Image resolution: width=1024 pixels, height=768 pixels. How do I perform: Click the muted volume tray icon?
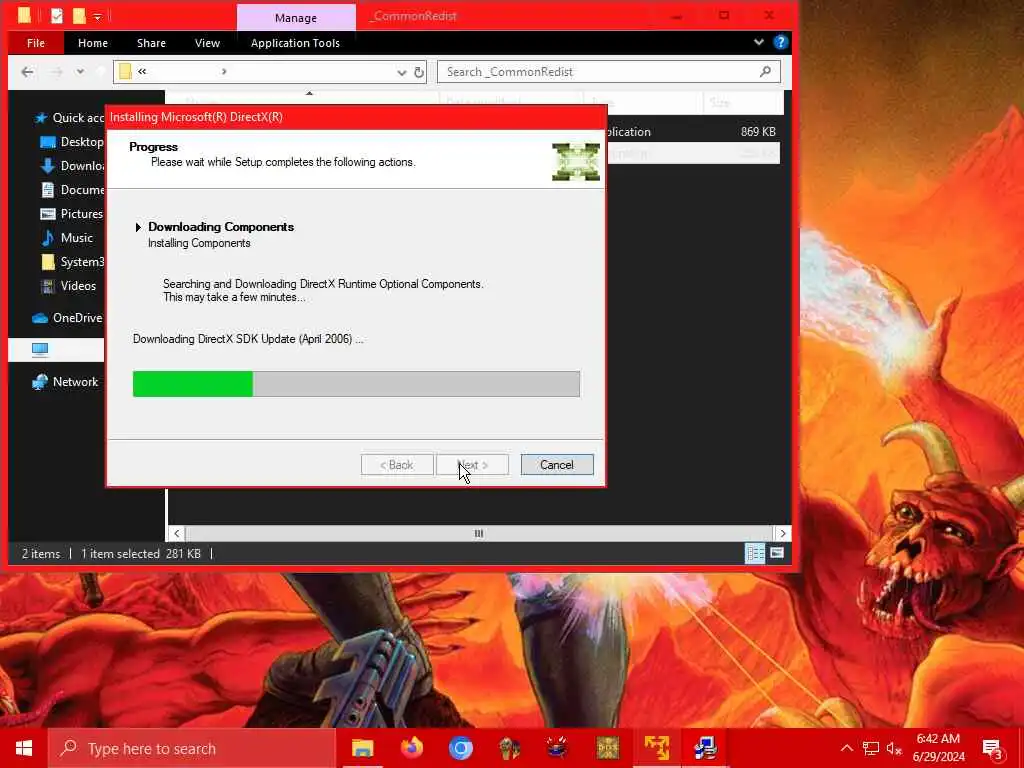pos(894,748)
